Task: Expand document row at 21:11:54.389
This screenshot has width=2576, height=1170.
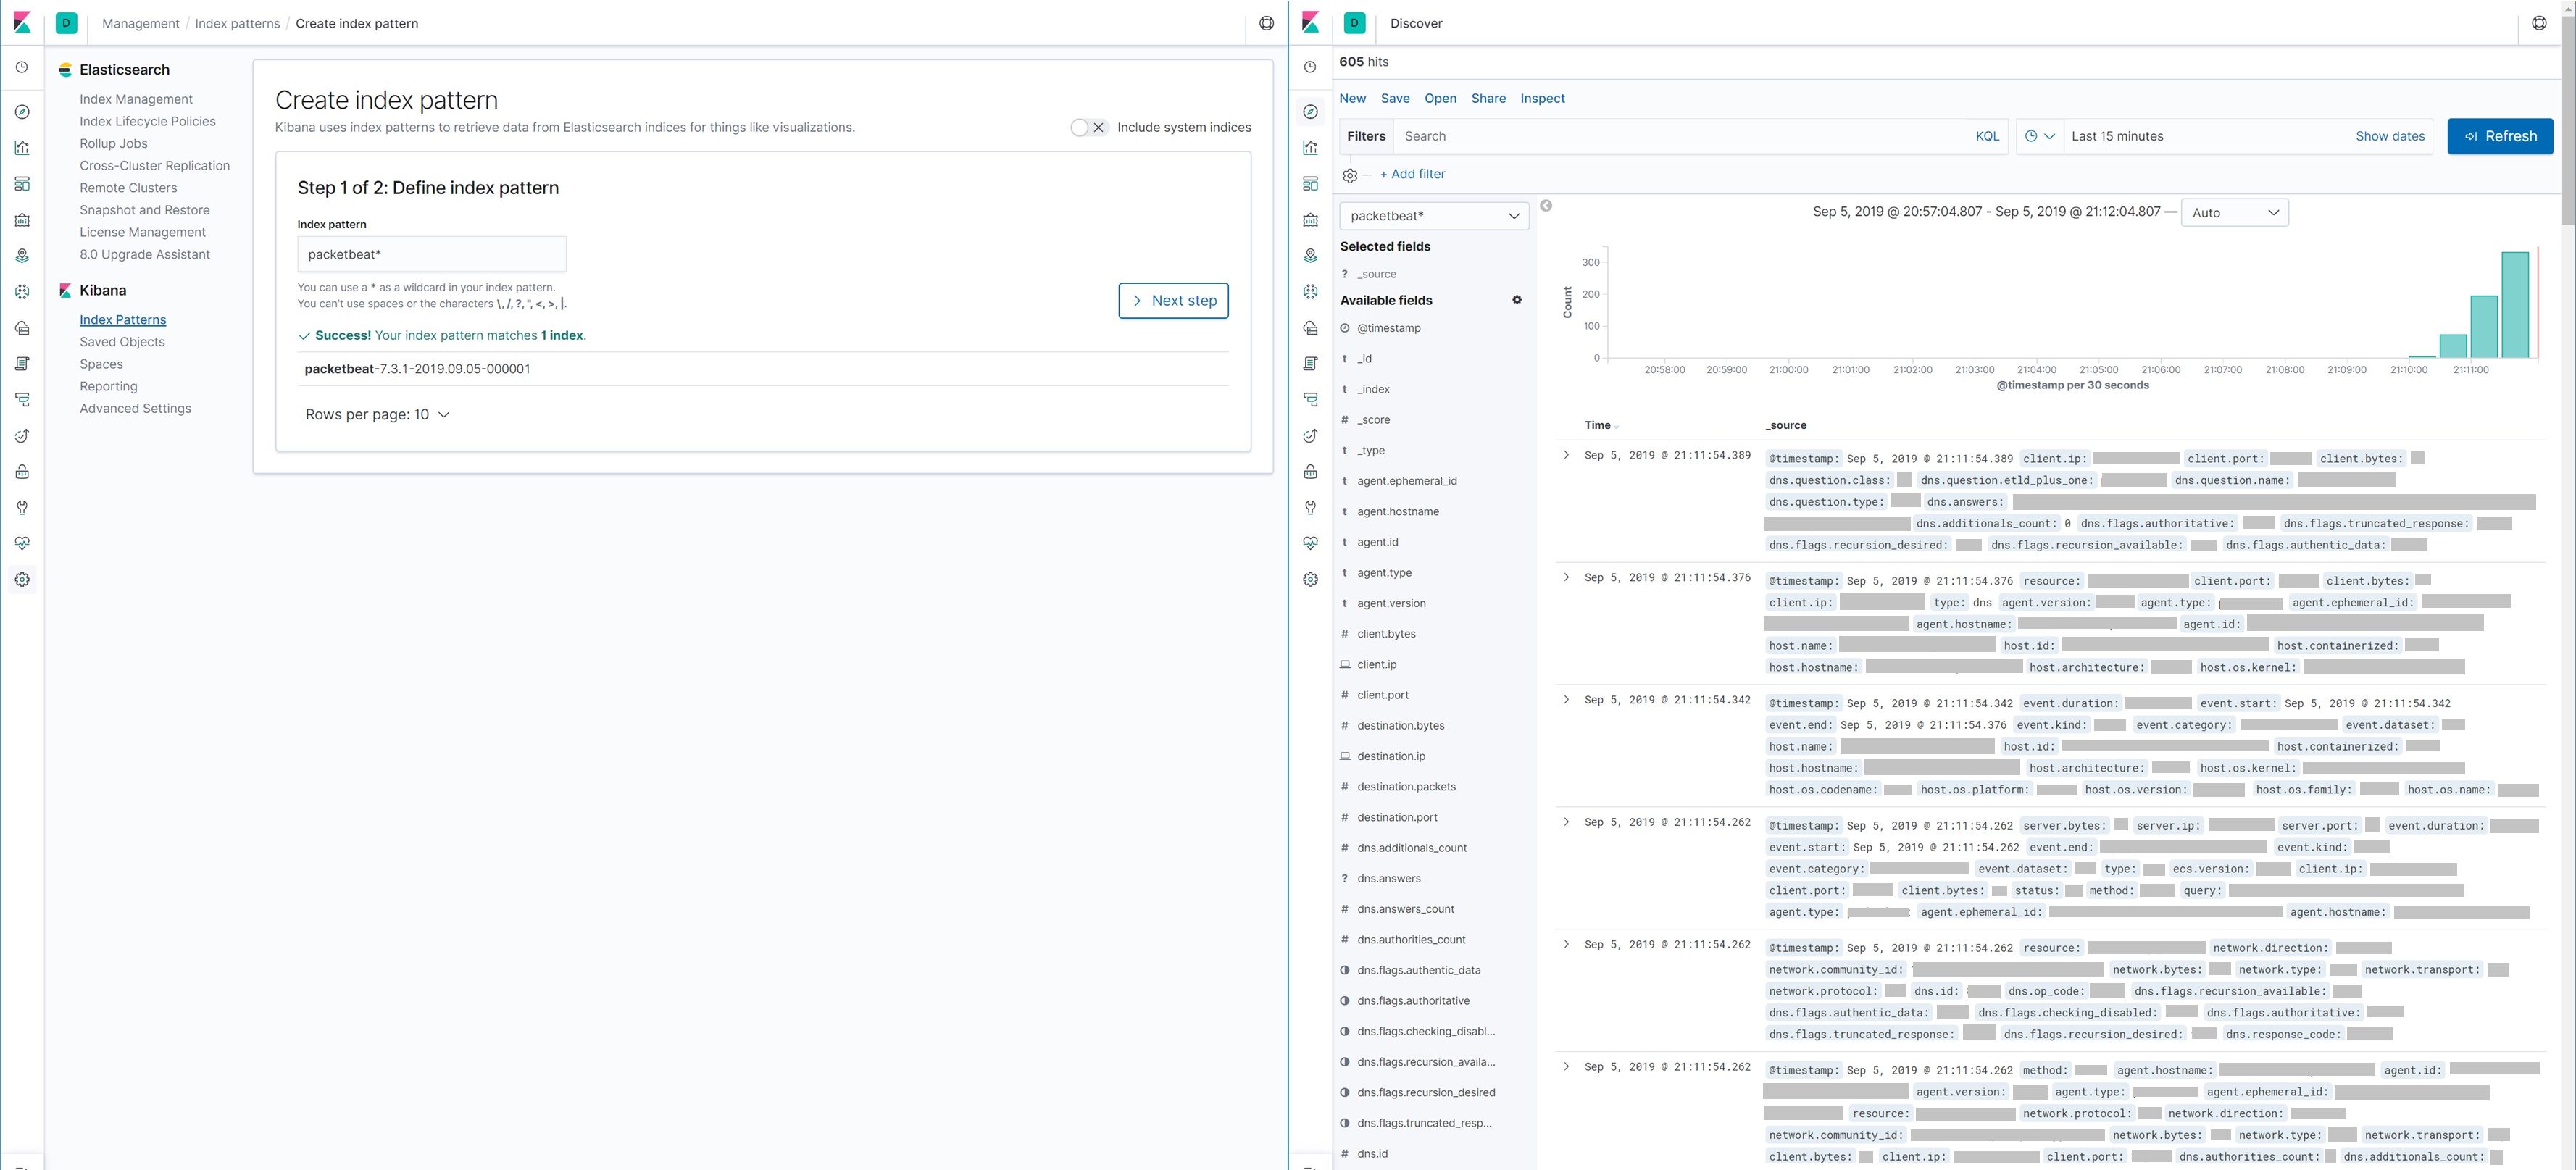Action: pos(1566,455)
